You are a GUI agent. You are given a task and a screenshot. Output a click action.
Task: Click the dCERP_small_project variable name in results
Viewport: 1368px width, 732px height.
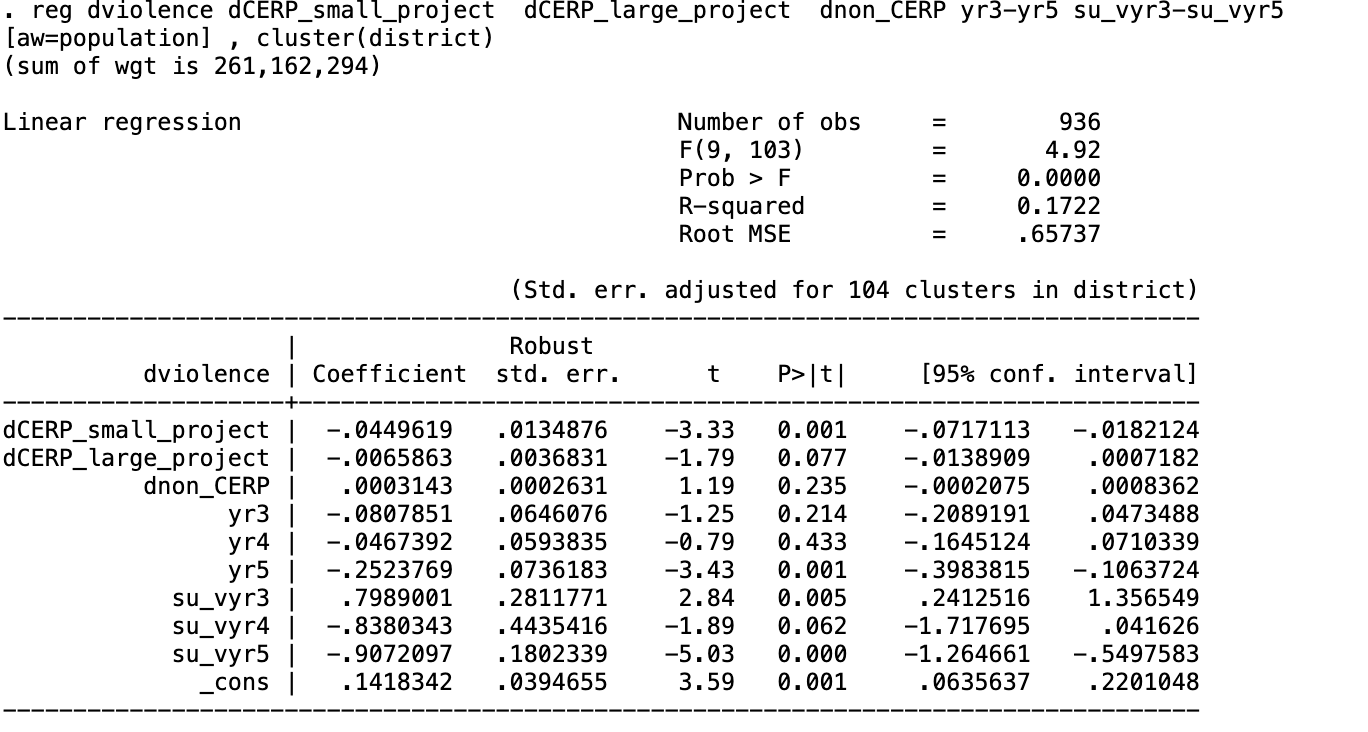(x=136, y=430)
